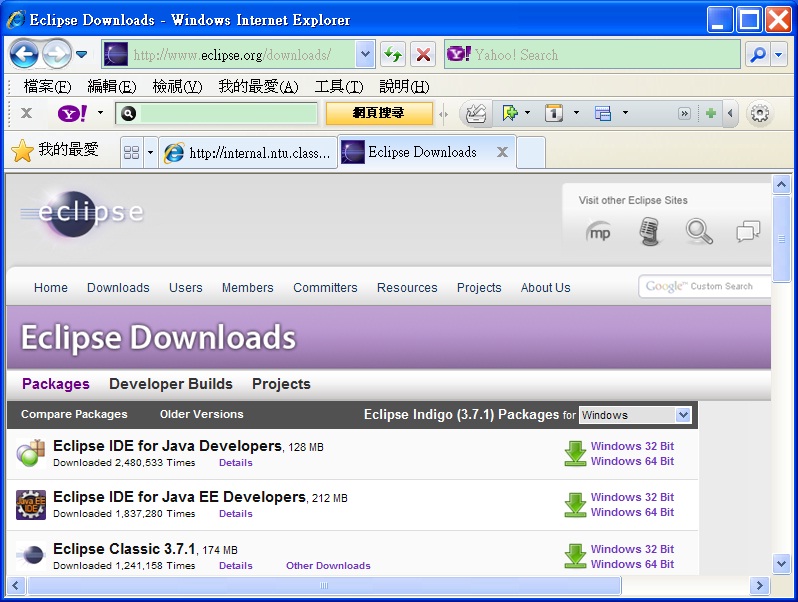Open the 檔案(F) menu
This screenshot has height=602, width=798.
[x=47, y=87]
